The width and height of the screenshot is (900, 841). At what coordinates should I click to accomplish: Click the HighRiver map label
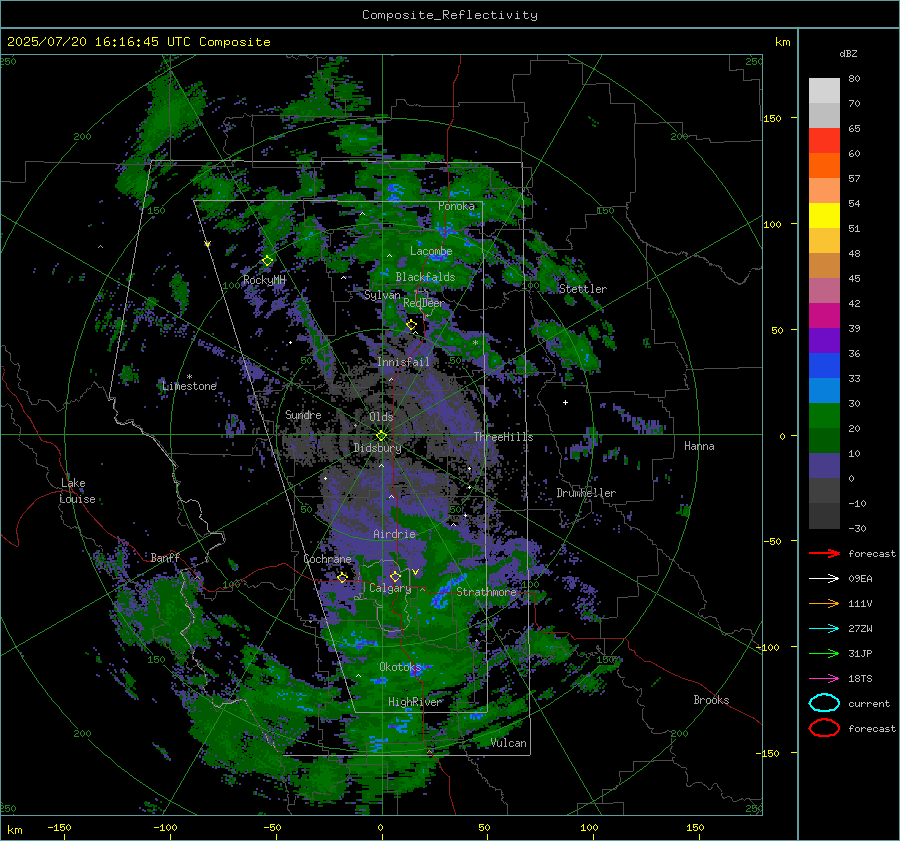point(415,702)
